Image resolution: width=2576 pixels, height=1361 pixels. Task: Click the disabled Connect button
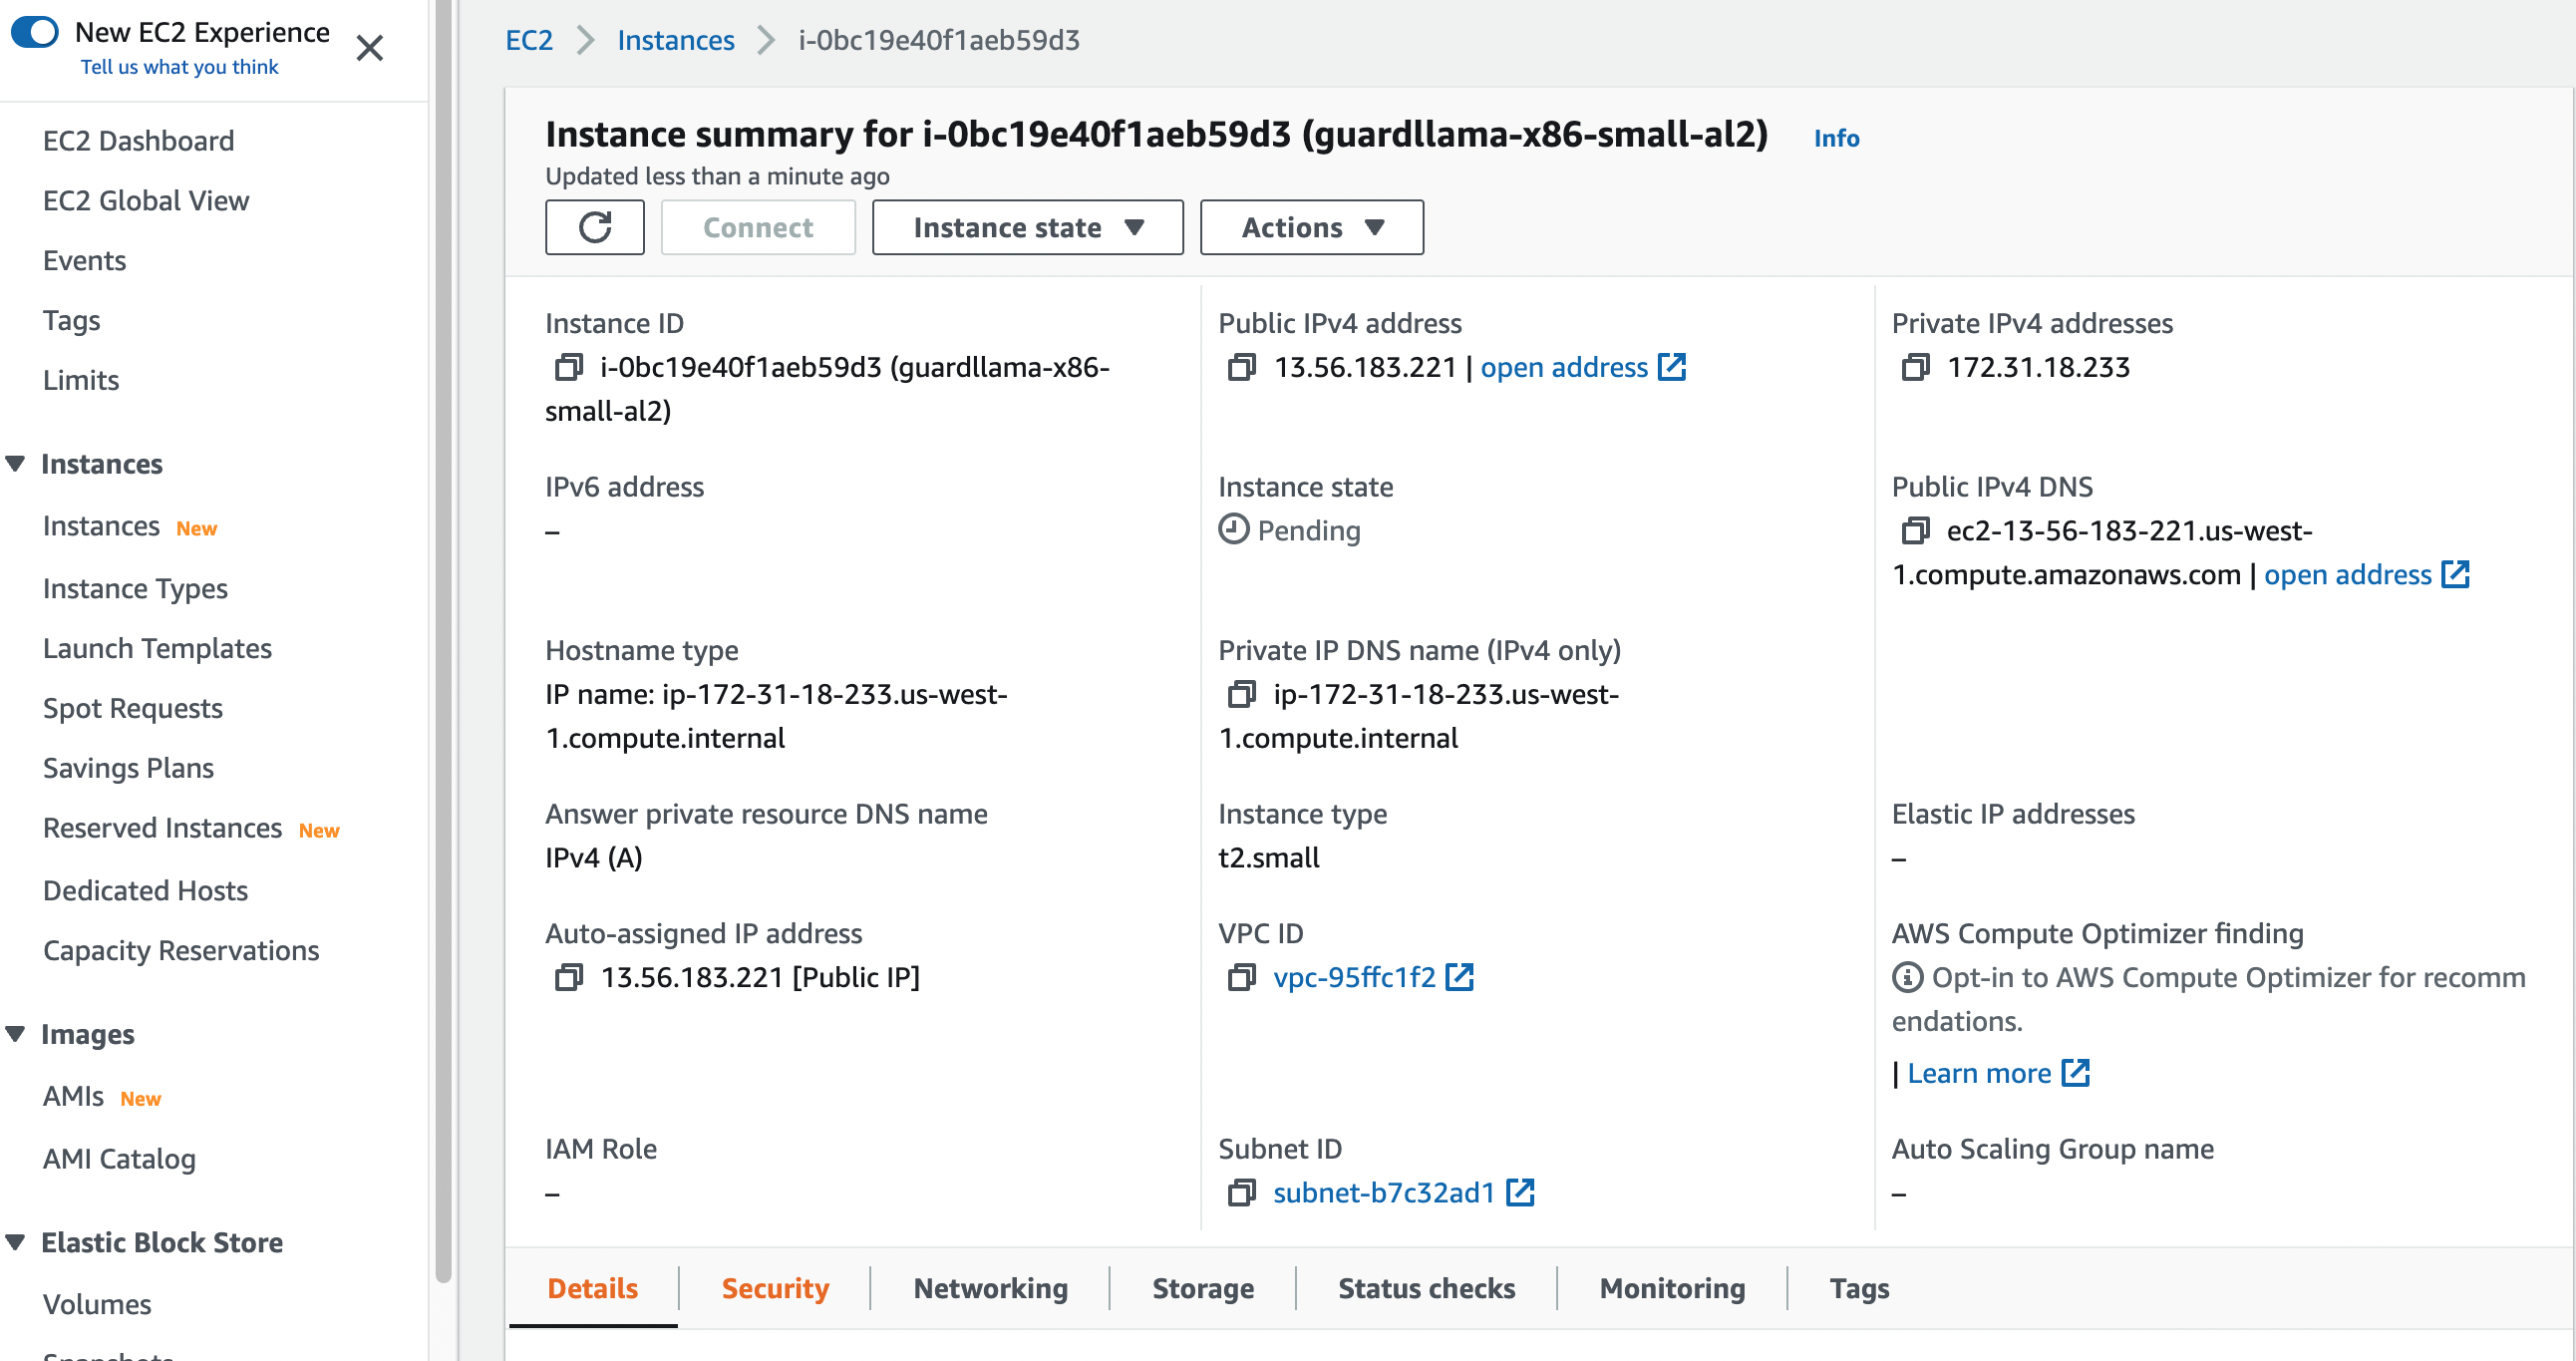pos(758,227)
